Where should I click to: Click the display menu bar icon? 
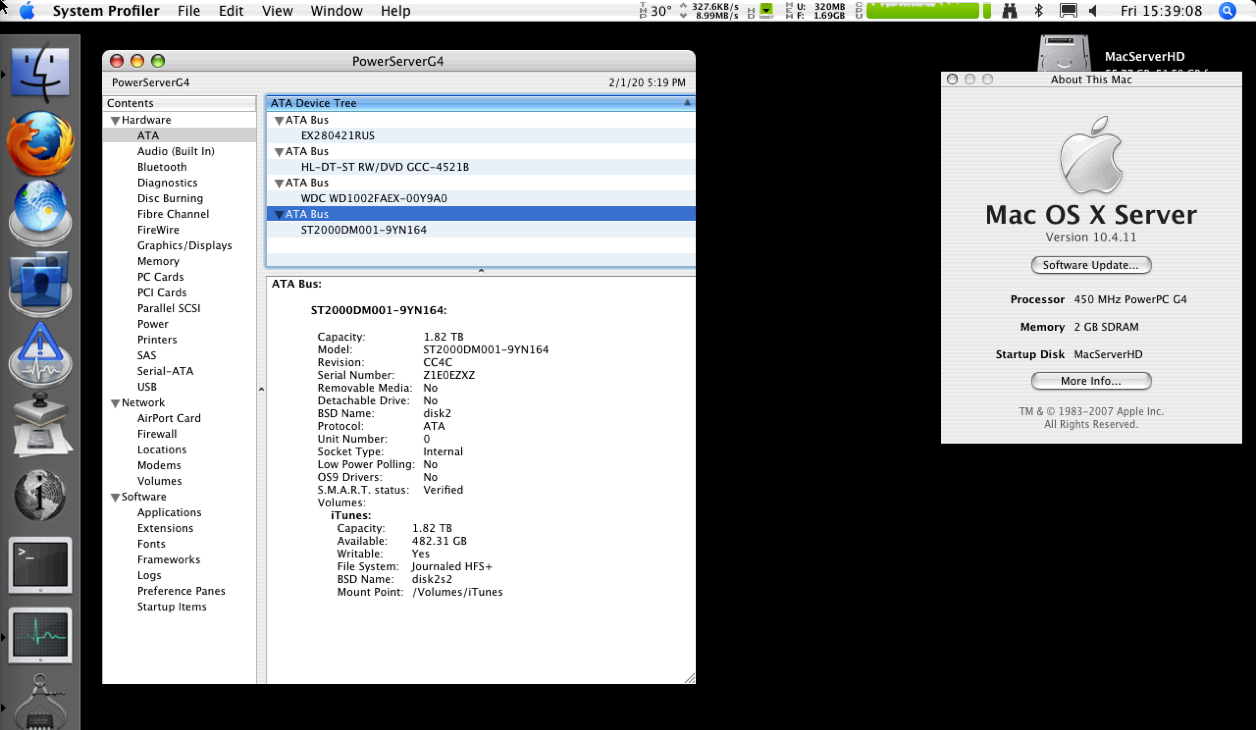[x=1068, y=11]
